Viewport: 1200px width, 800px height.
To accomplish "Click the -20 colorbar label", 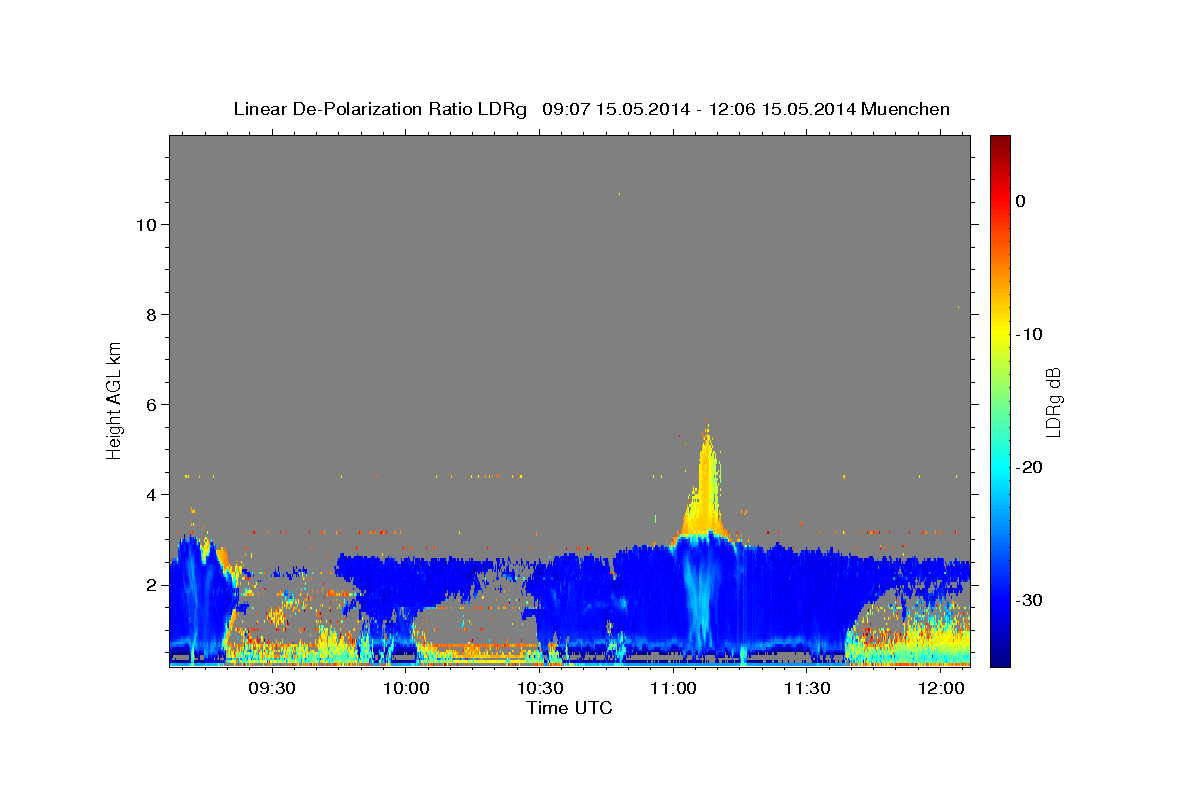I will click(x=1028, y=467).
